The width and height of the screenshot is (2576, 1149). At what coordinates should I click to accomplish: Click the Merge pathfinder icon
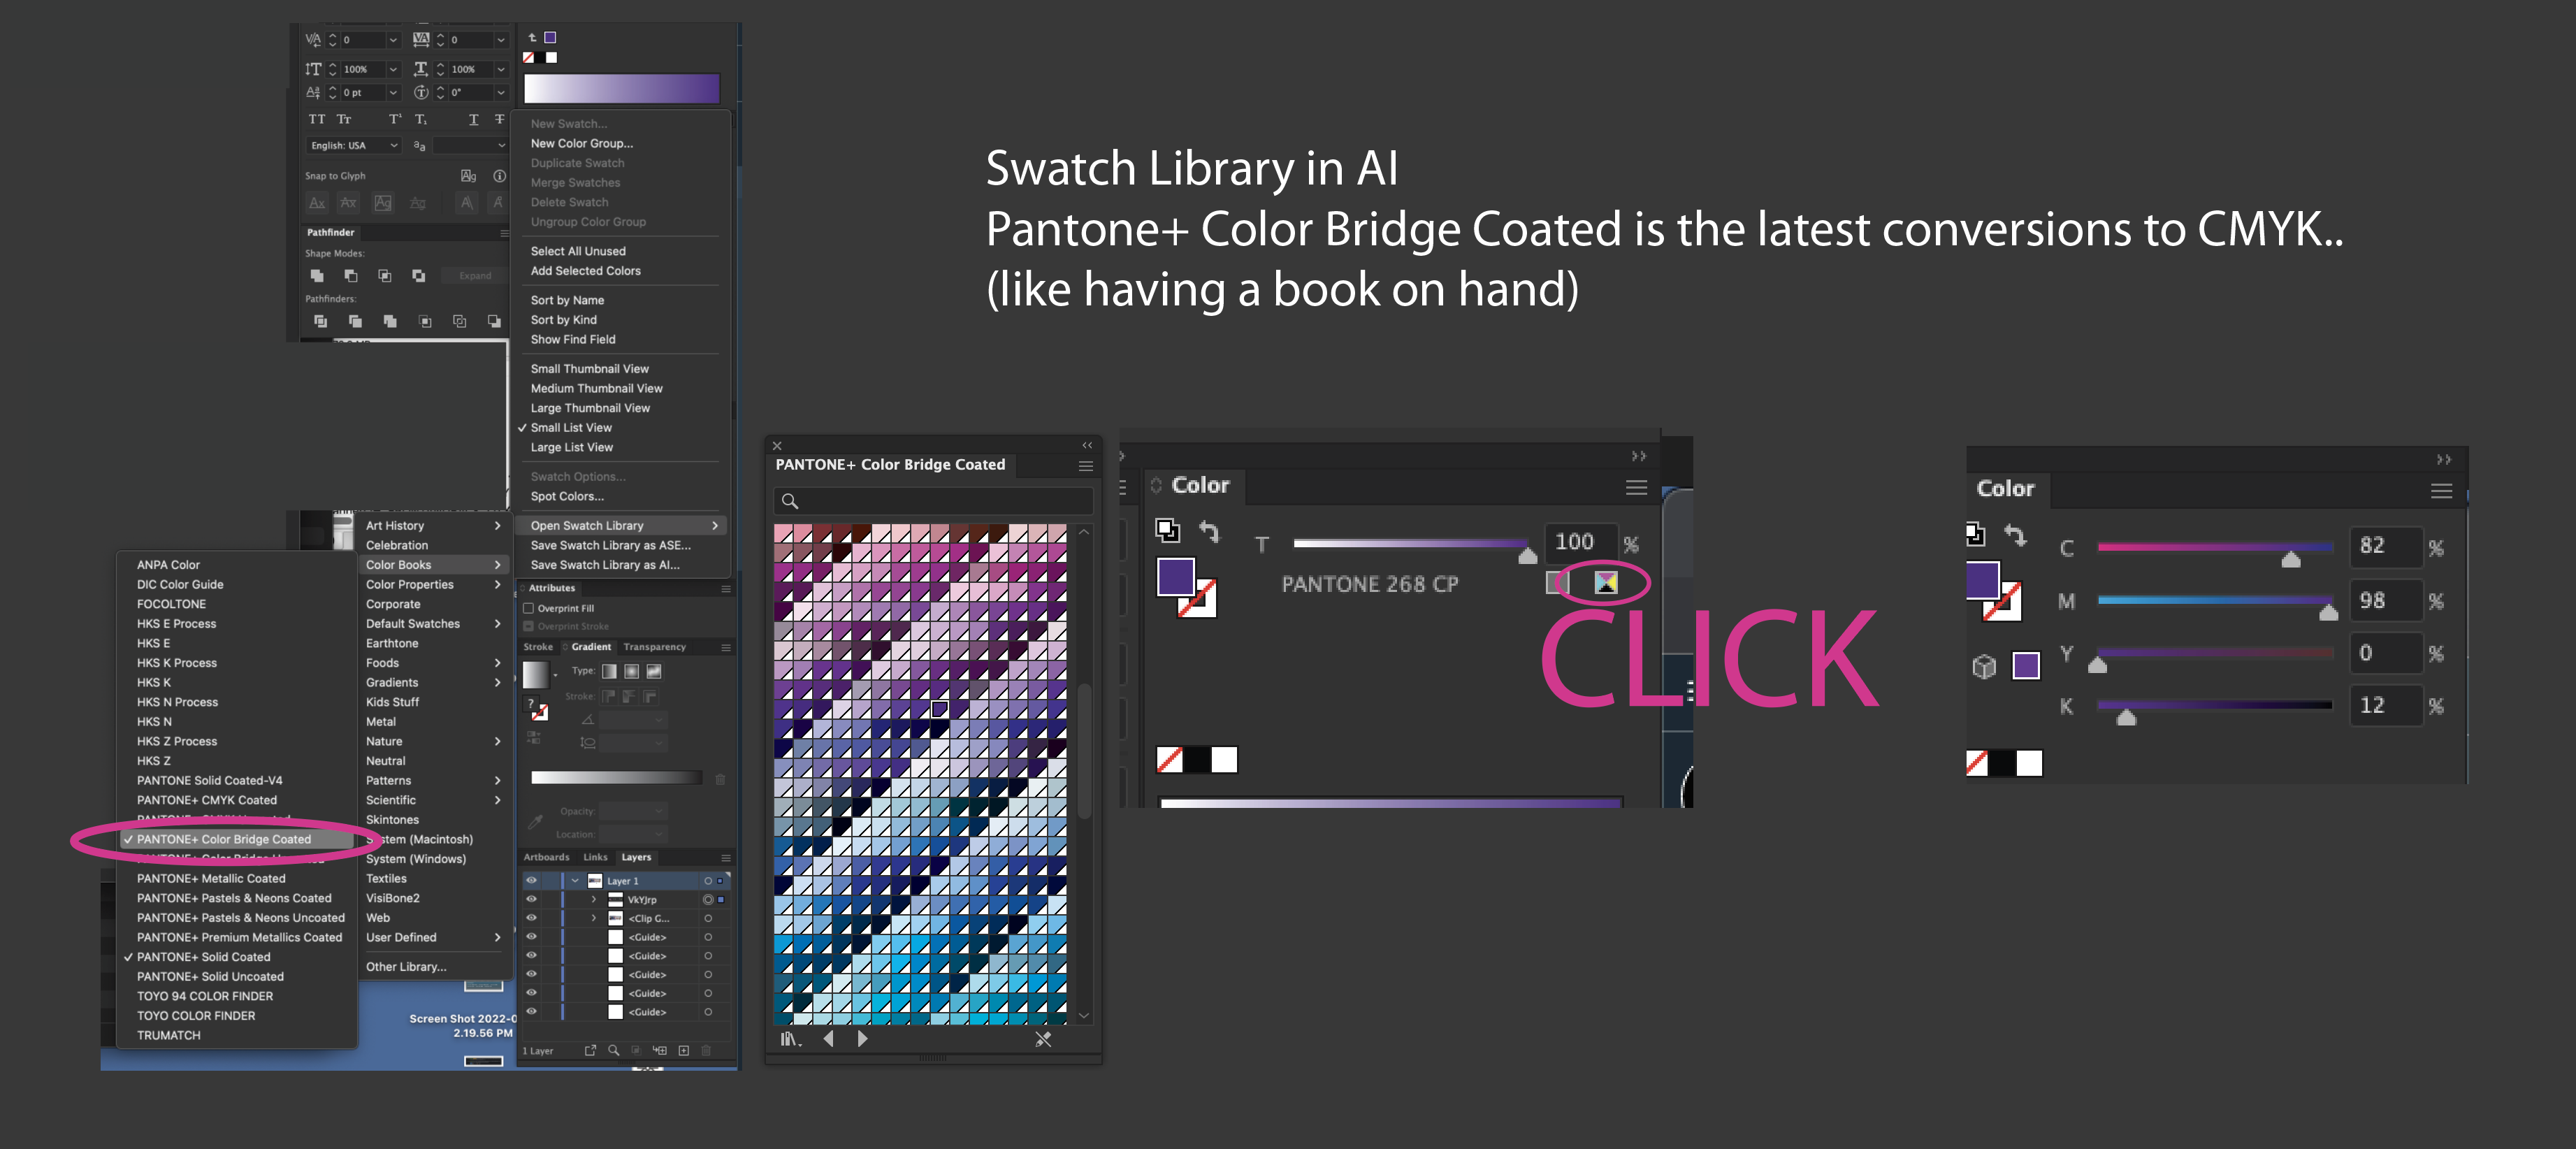[x=390, y=321]
